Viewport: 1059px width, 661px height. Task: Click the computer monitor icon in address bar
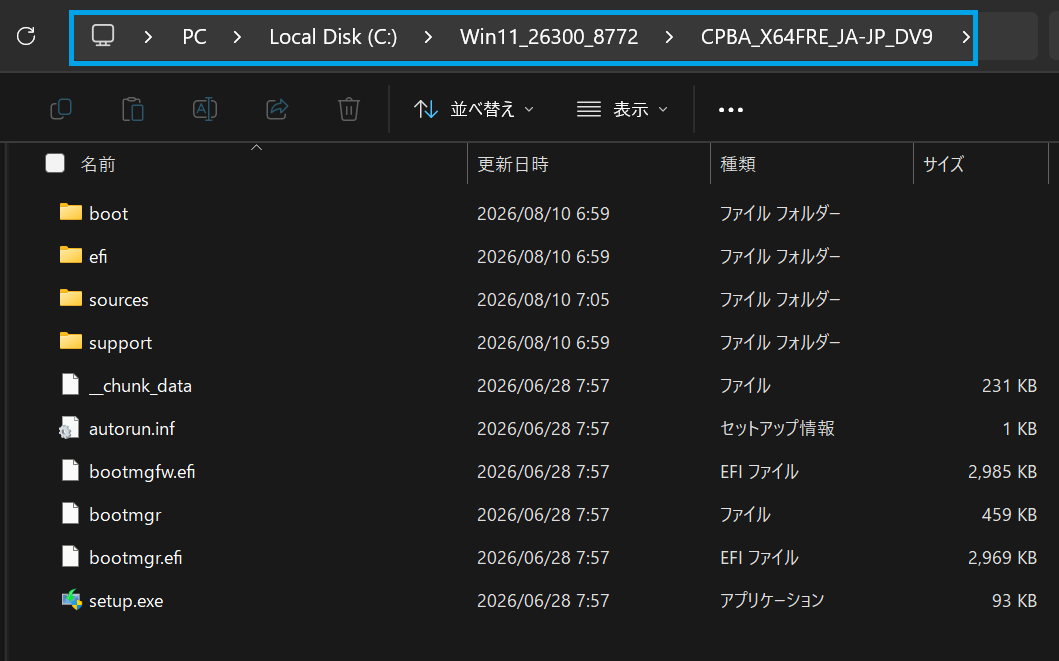[x=103, y=36]
